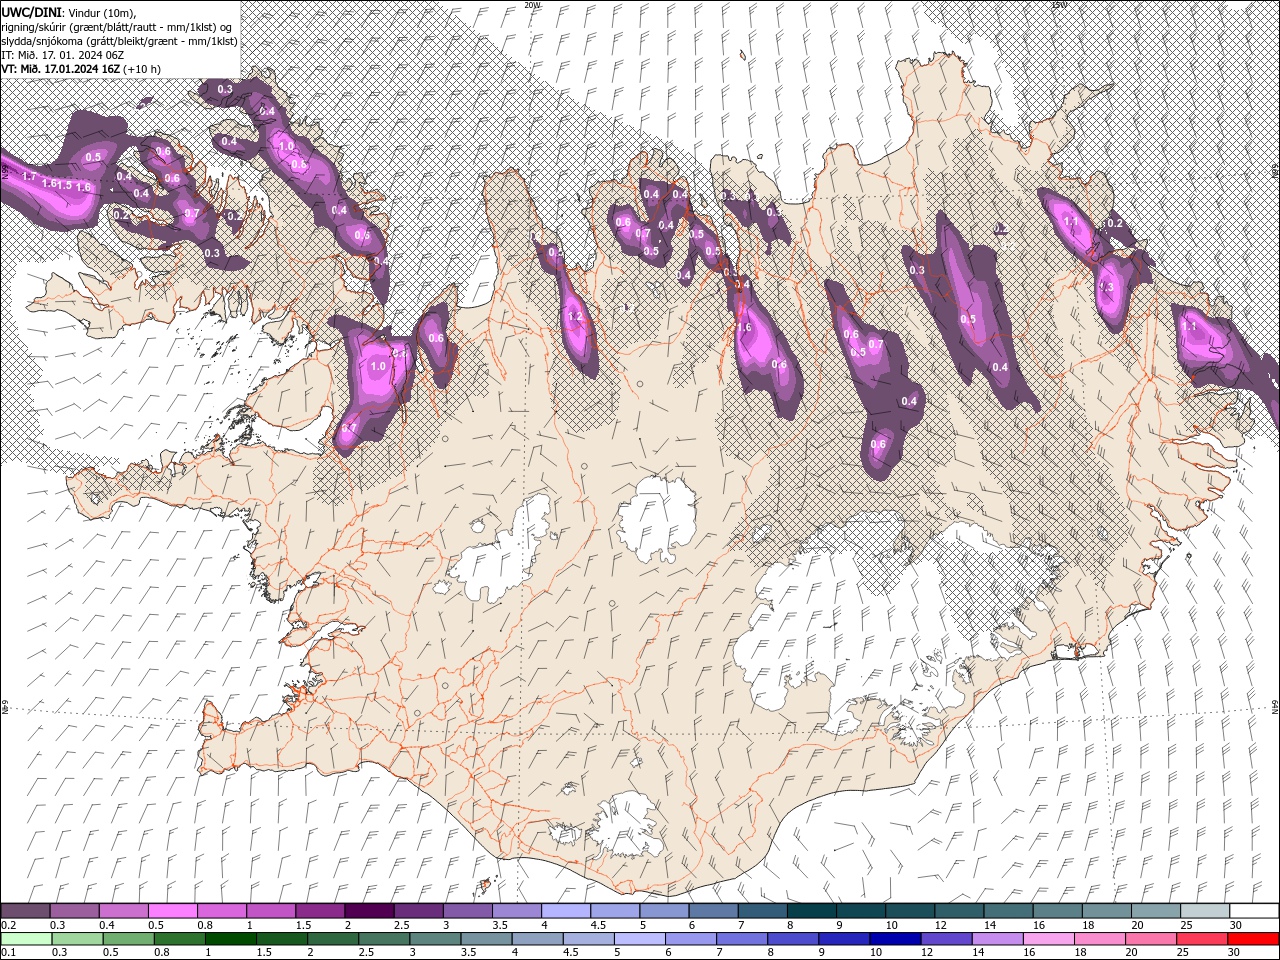1280x960 pixels.
Task: Click lower legend dark blue swatch between 10 and 12
Action: point(894,939)
